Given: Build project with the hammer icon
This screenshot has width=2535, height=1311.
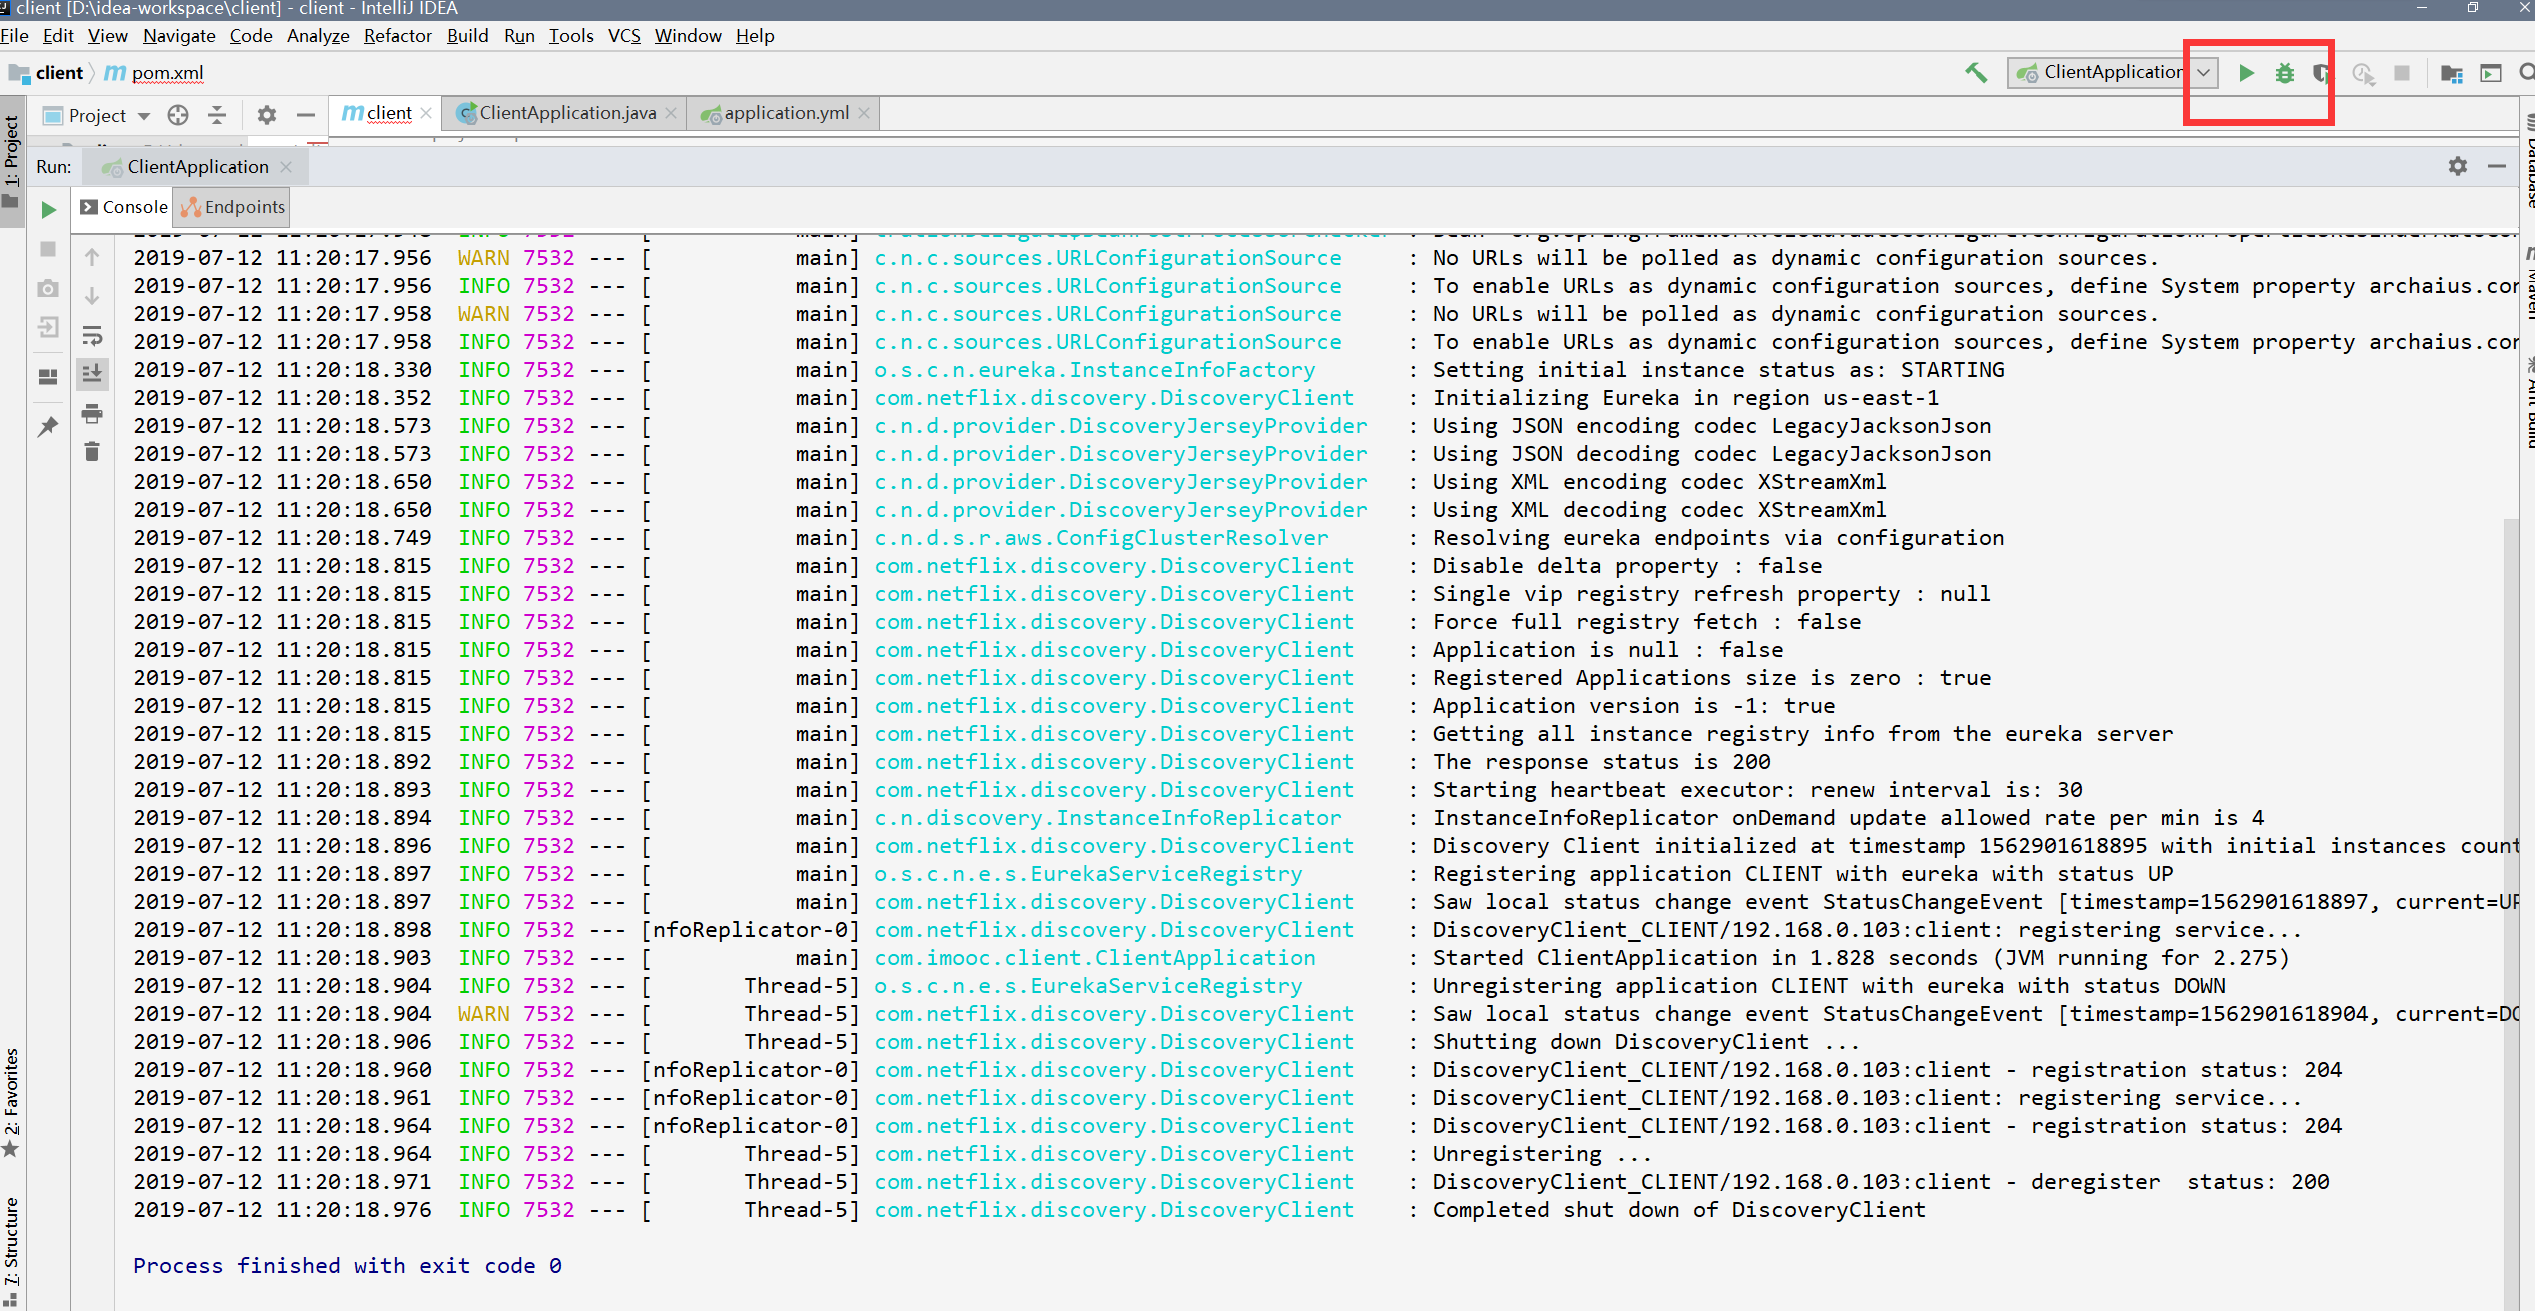Looking at the screenshot, I should [1976, 73].
